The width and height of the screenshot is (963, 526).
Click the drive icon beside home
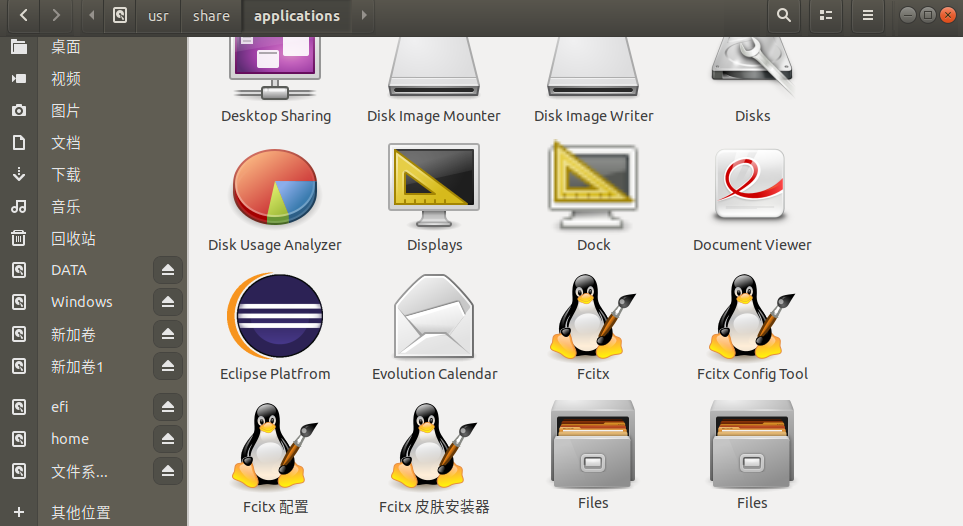(x=19, y=439)
